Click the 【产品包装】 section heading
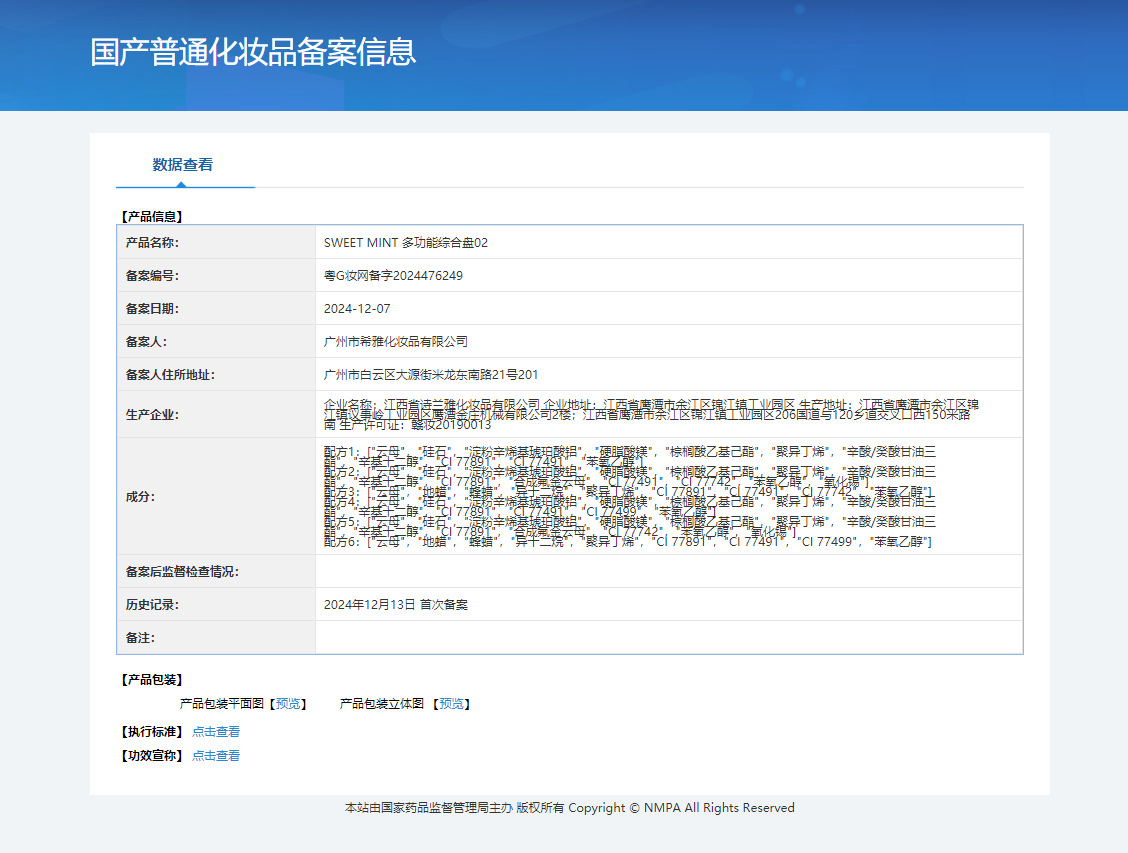Screen dimensions: 1128x853 [x=152, y=680]
